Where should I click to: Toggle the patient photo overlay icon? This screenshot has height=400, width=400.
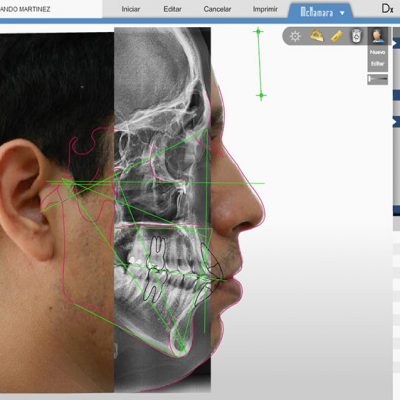coord(377,36)
